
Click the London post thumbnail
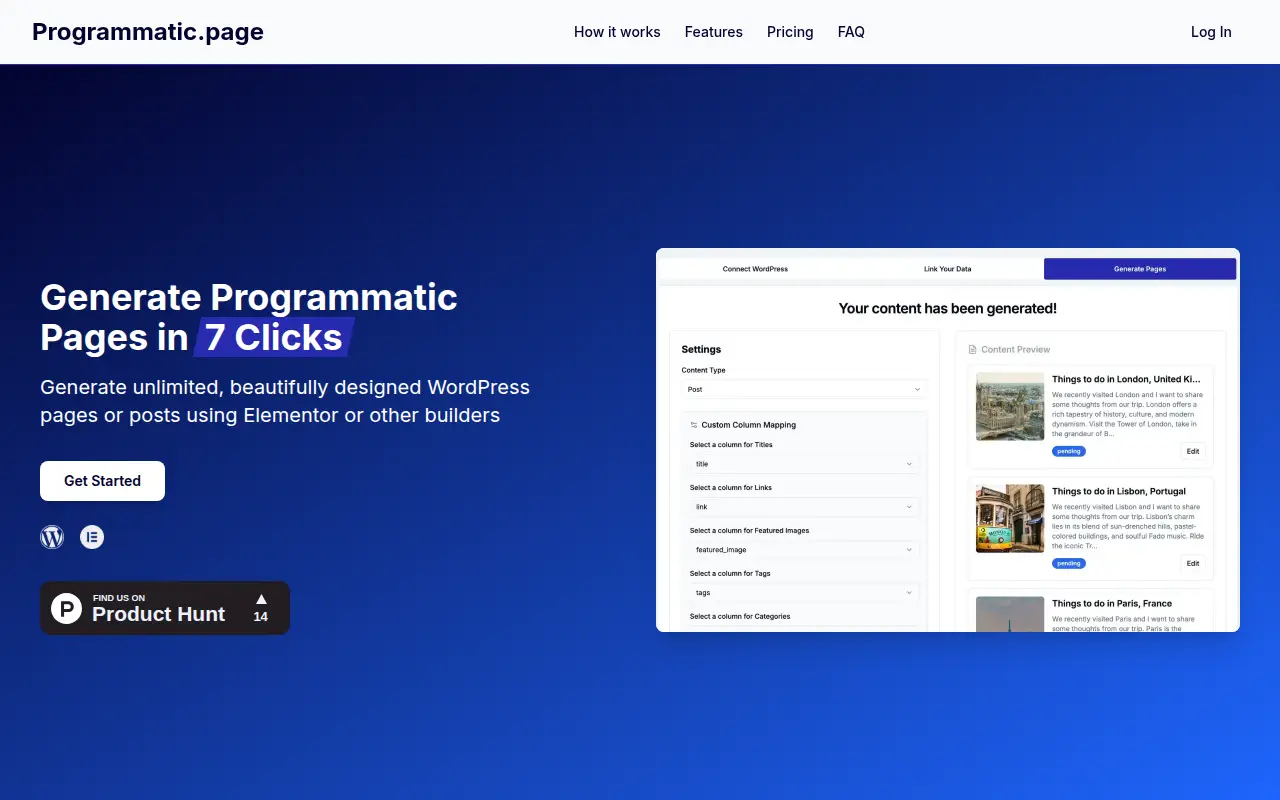pyautogui.click(x=1010, y=407)
